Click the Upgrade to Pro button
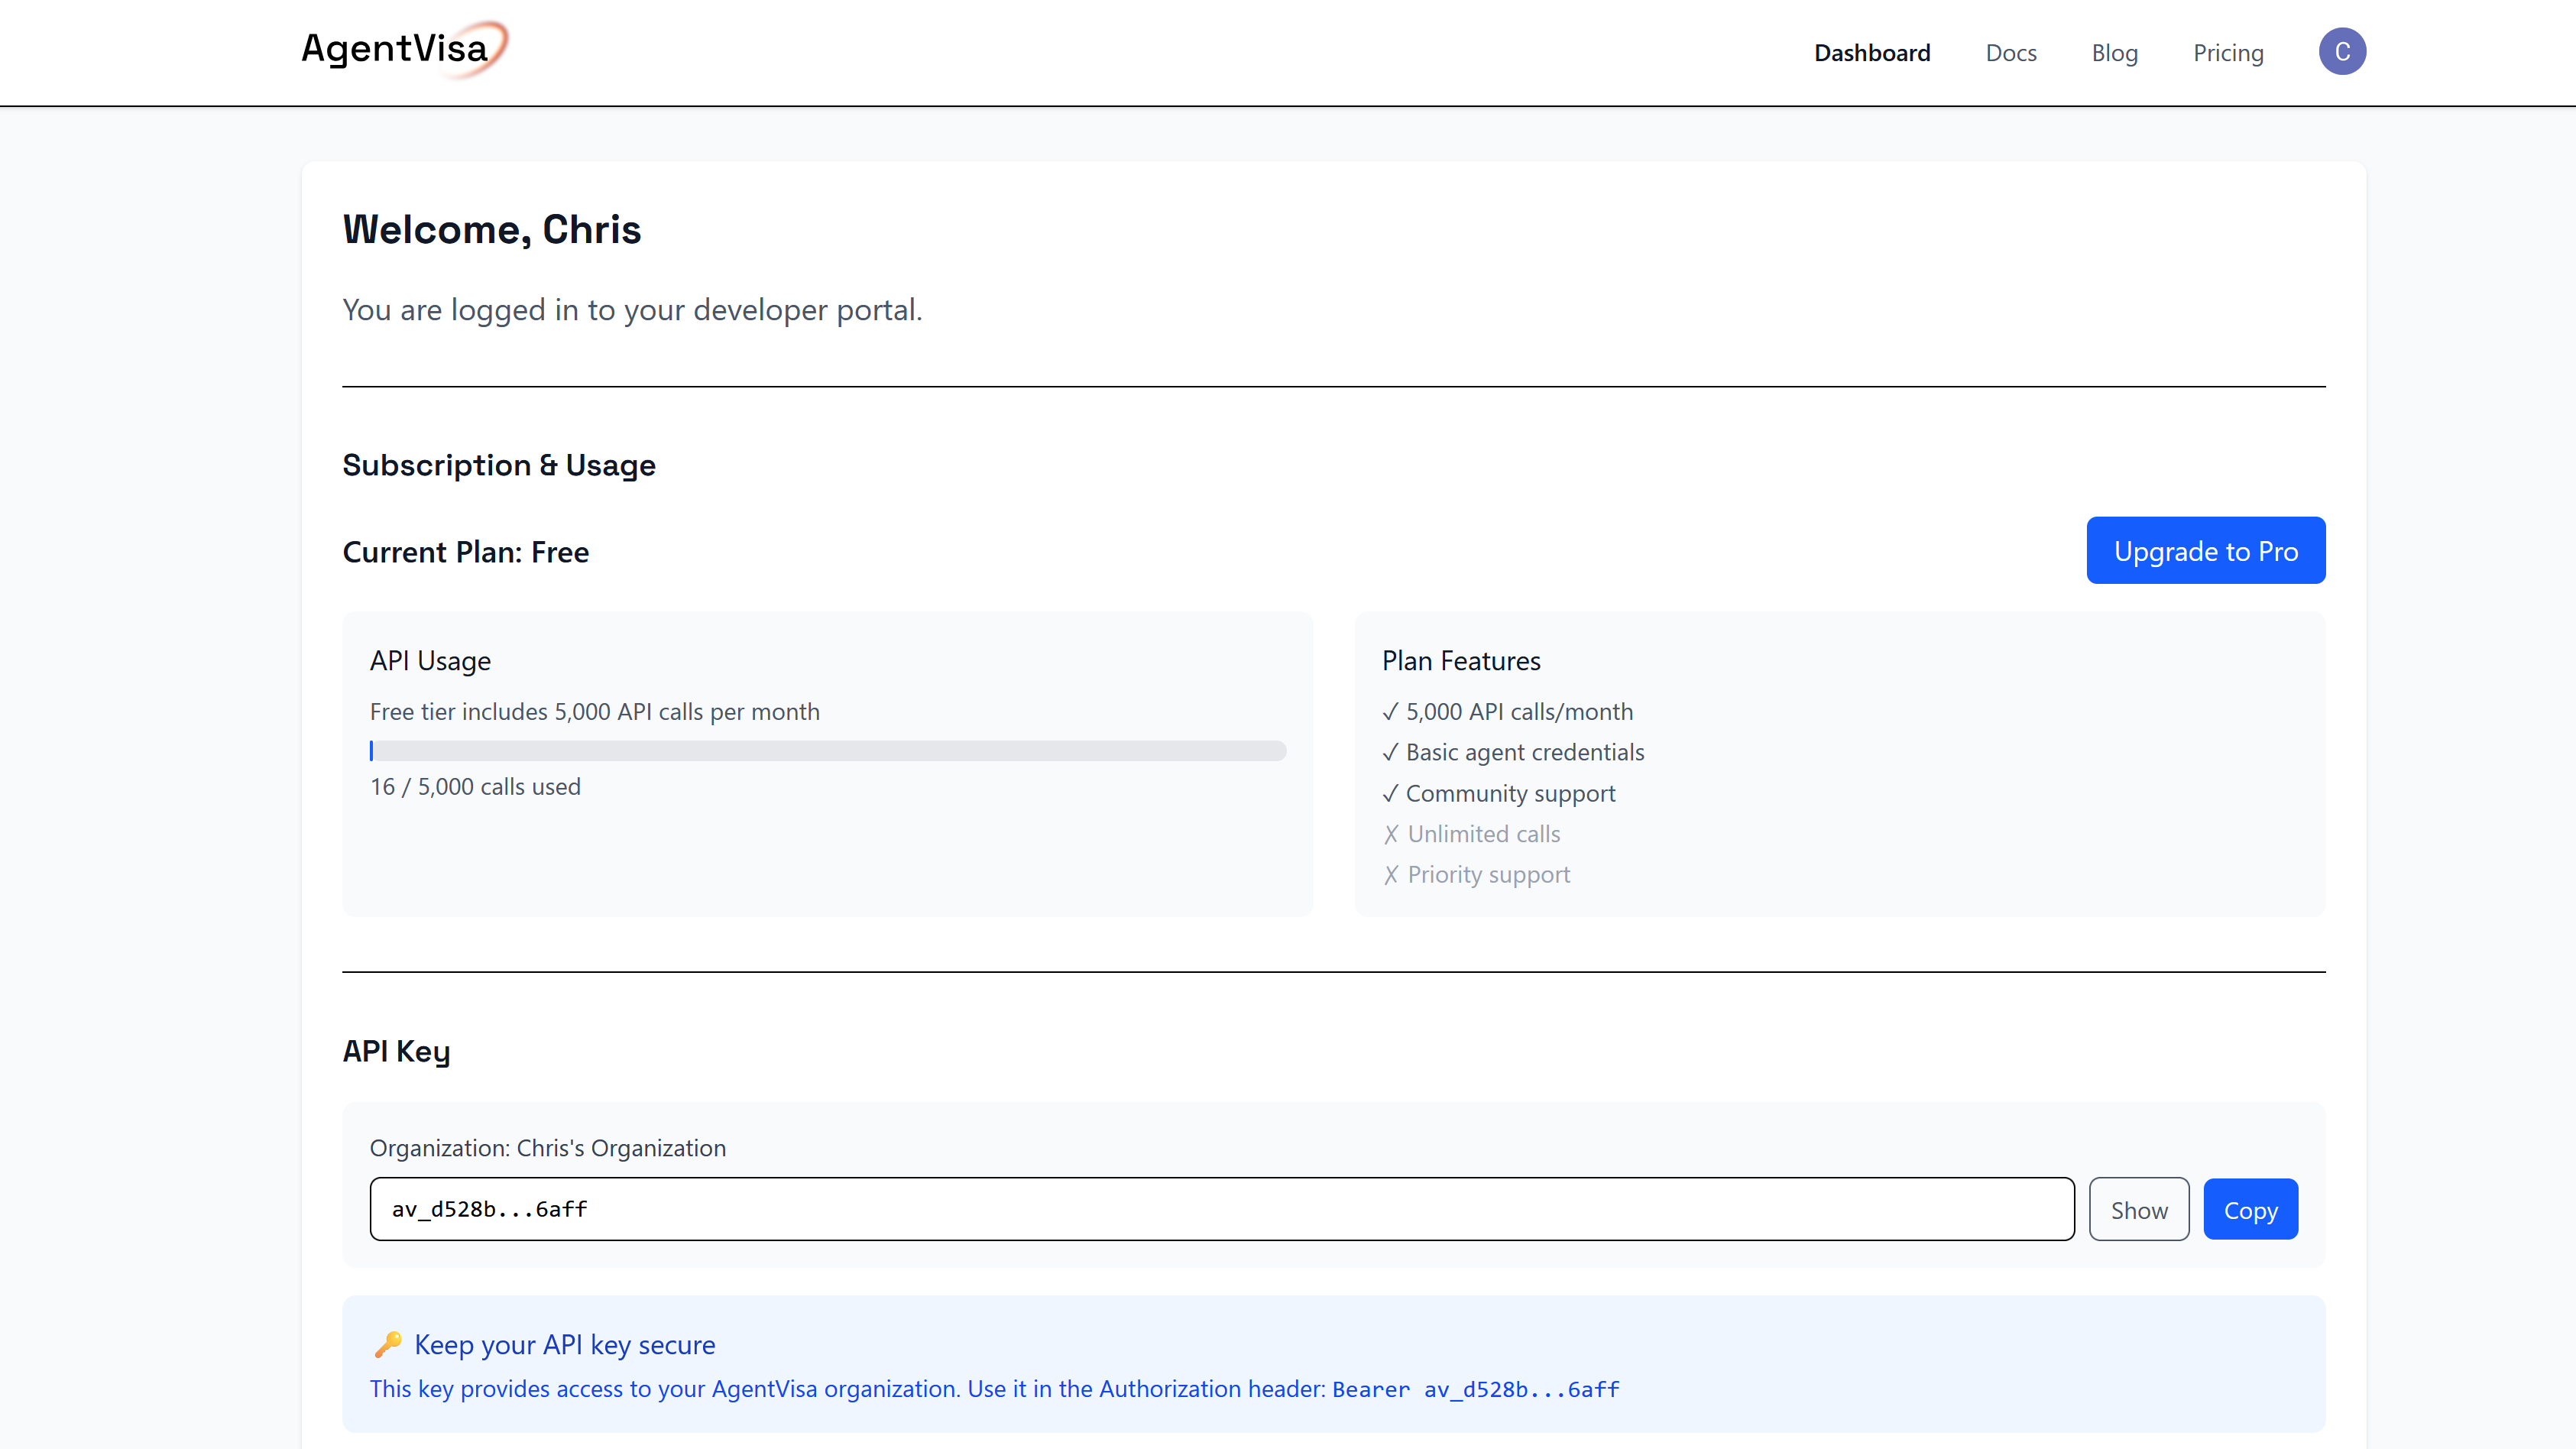Image resolution: width=2576 pixels, height=1449 pixels. (x=2206, y=550)
